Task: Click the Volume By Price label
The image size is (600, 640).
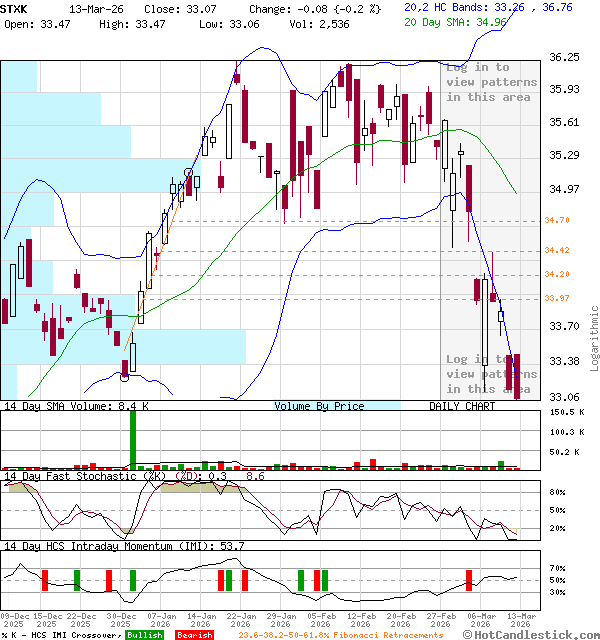Action: (319, 406)
